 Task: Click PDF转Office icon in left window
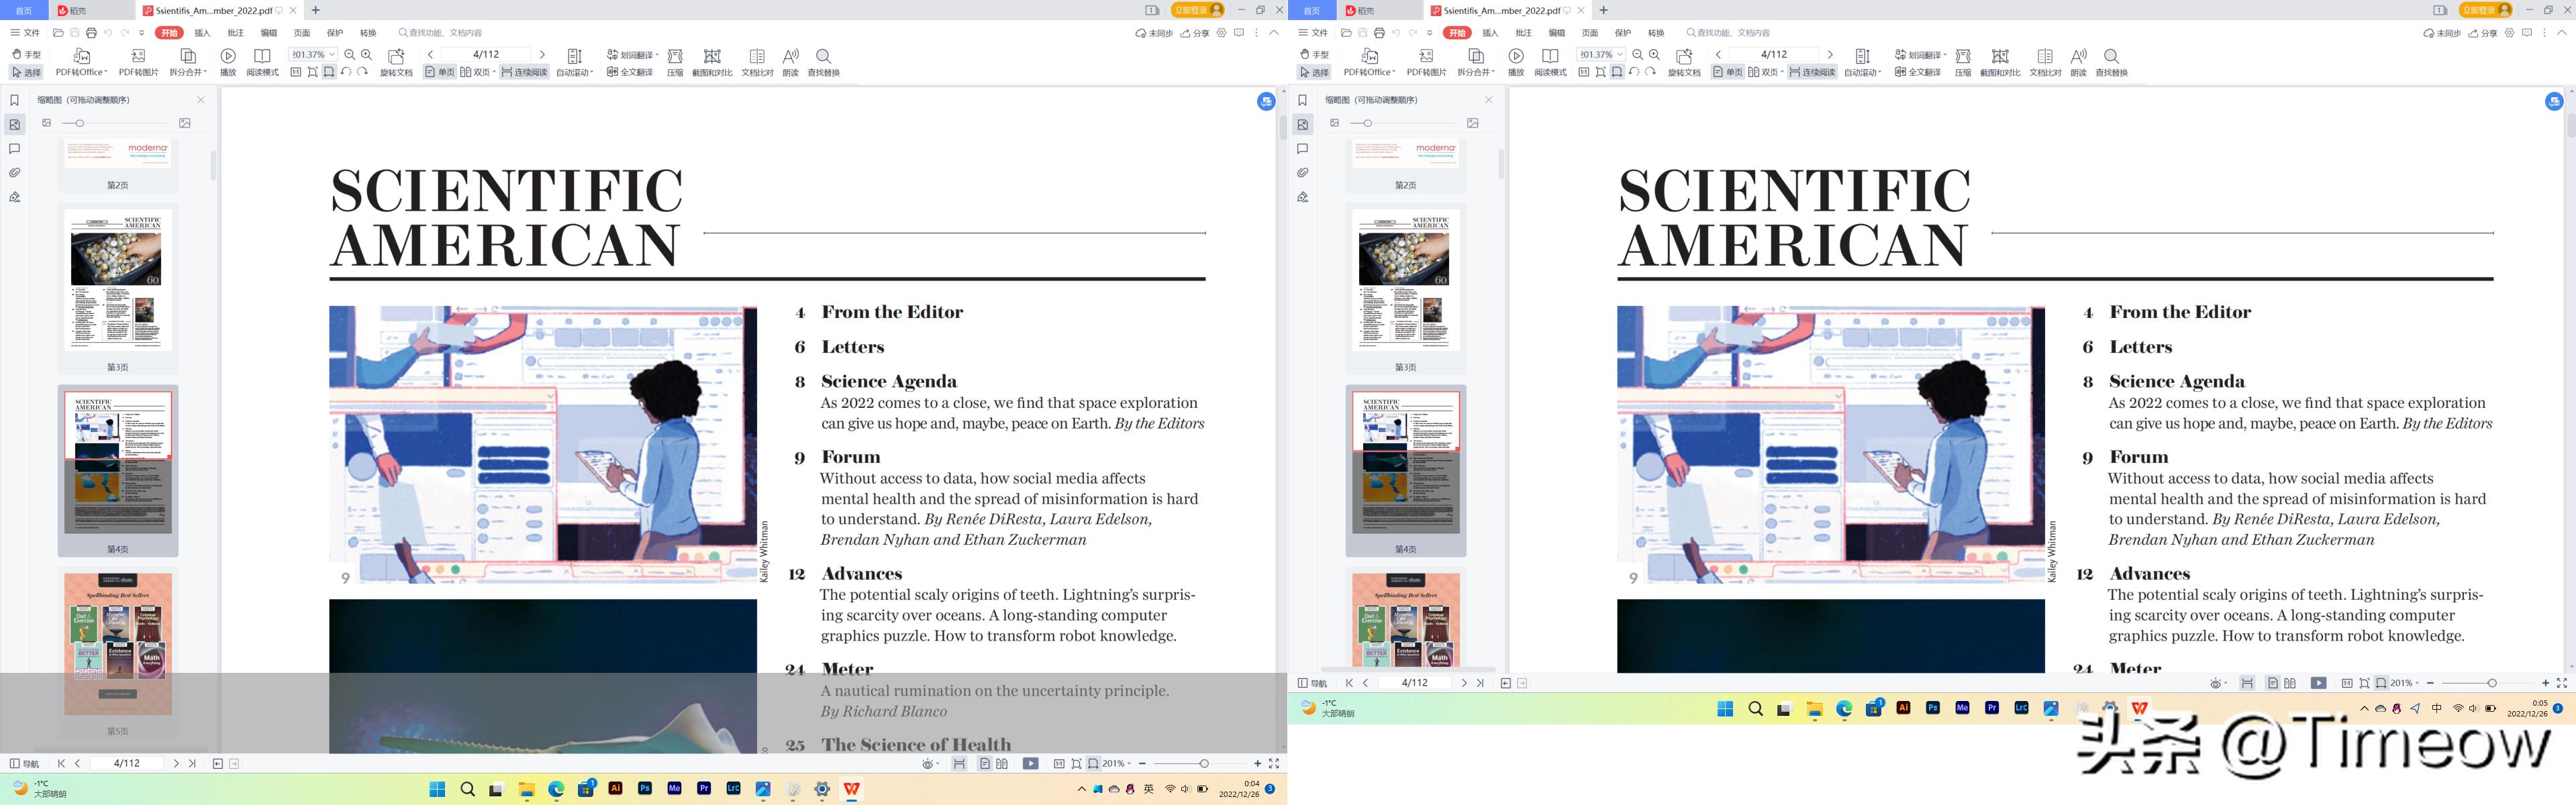82,56
